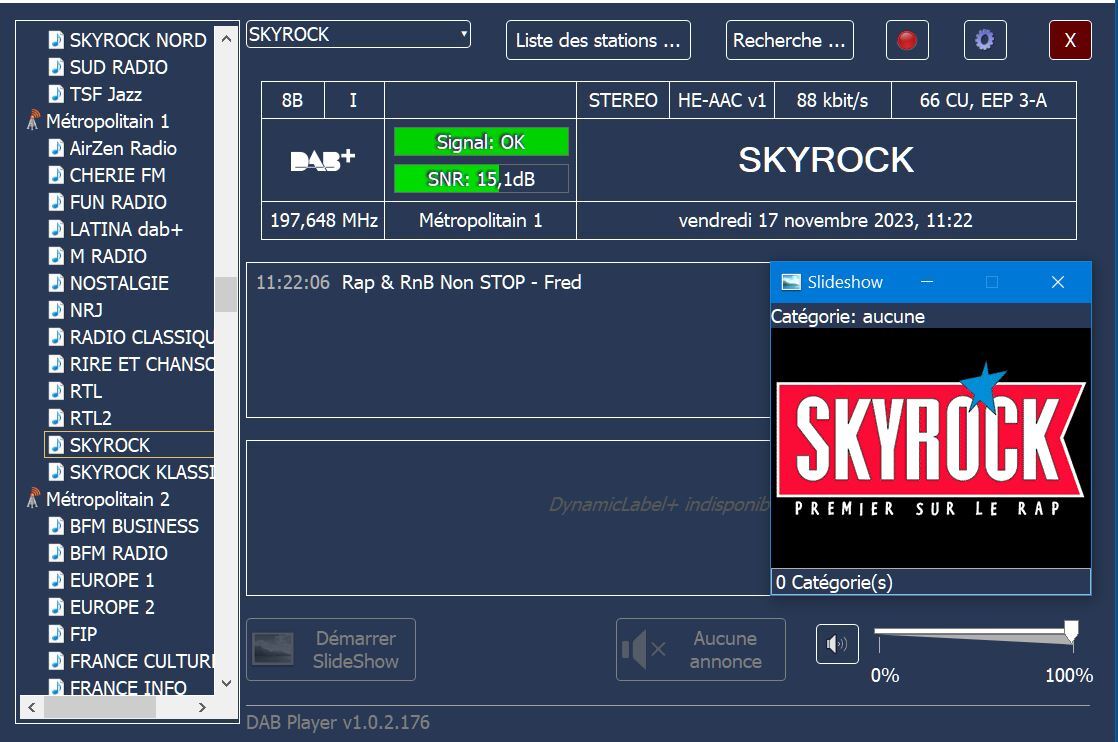This screenshot has width=1118, height=742.
Task: Open the SKYROCK station dropdown
Action: click(x=358, y=34)
